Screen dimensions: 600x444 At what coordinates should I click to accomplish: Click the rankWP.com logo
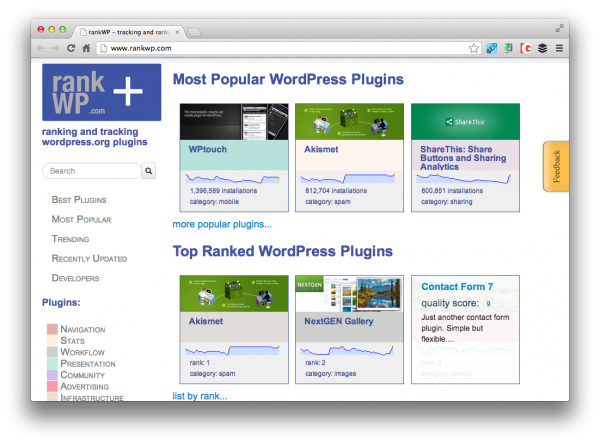tap(101, 92)
